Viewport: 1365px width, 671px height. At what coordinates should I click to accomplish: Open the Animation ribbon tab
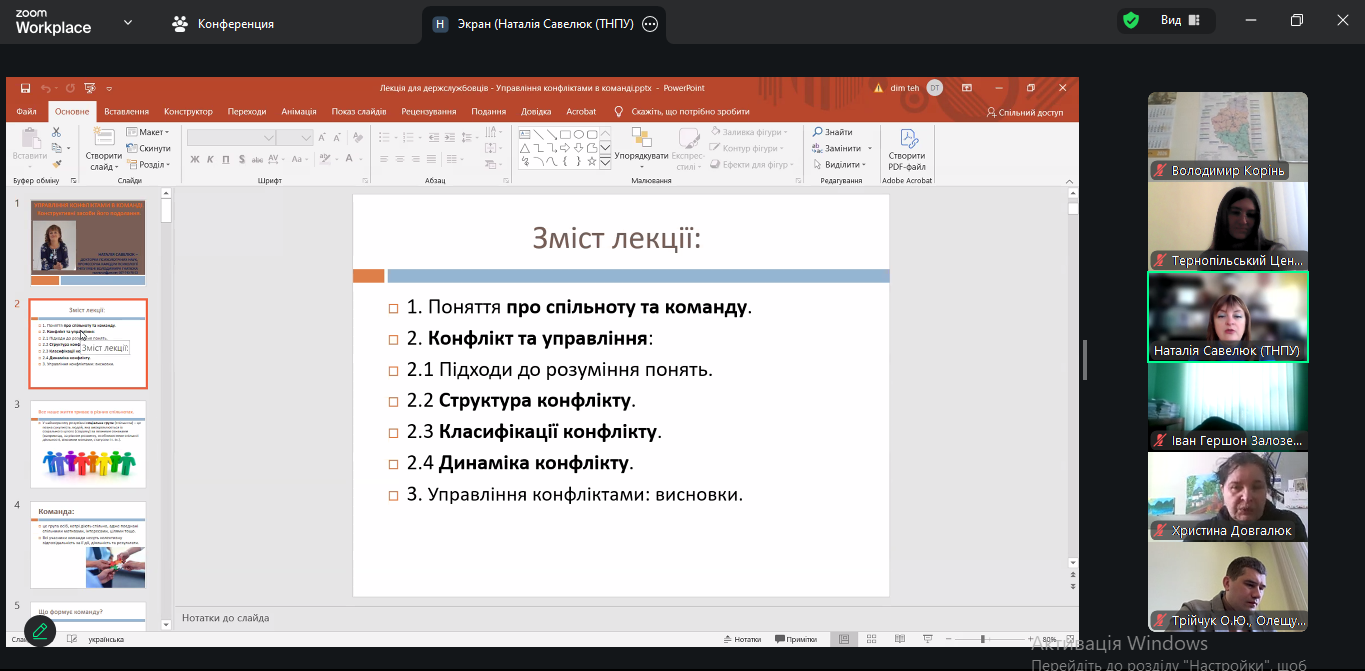299,112
